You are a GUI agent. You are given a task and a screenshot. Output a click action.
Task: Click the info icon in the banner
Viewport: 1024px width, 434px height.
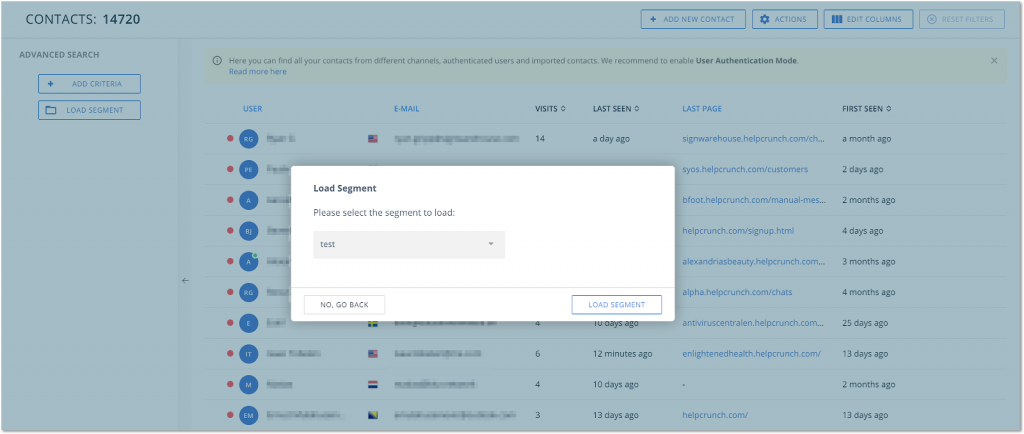[x=217, y=61]
